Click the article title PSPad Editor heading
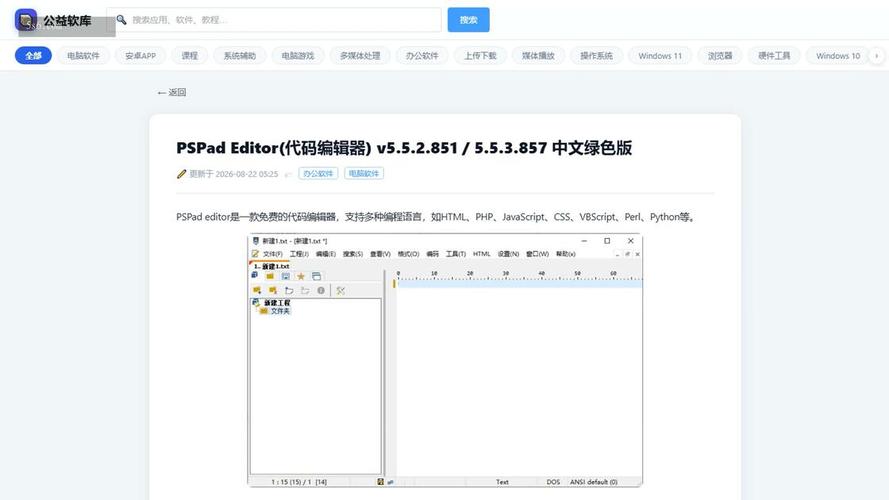Screen dimensions: 889x500 tap(404, 148)
